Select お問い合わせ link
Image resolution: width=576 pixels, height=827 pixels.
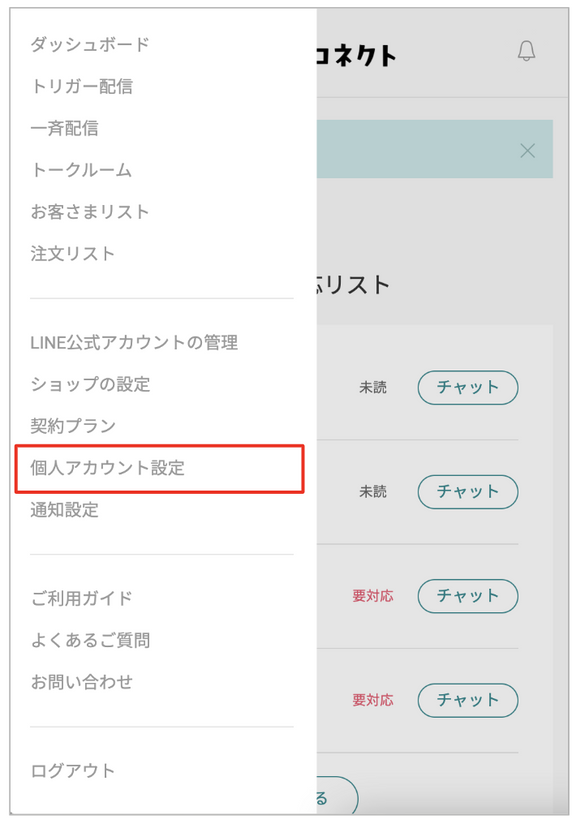(x=82, y=682)
